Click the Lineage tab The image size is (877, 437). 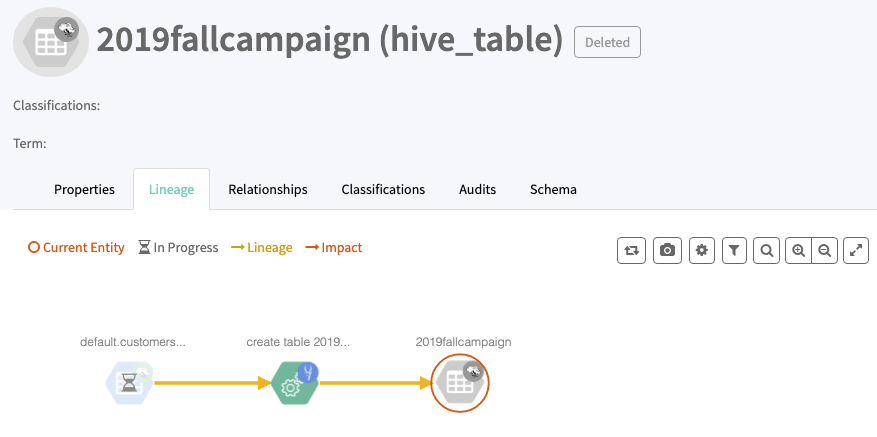[171, 189]
